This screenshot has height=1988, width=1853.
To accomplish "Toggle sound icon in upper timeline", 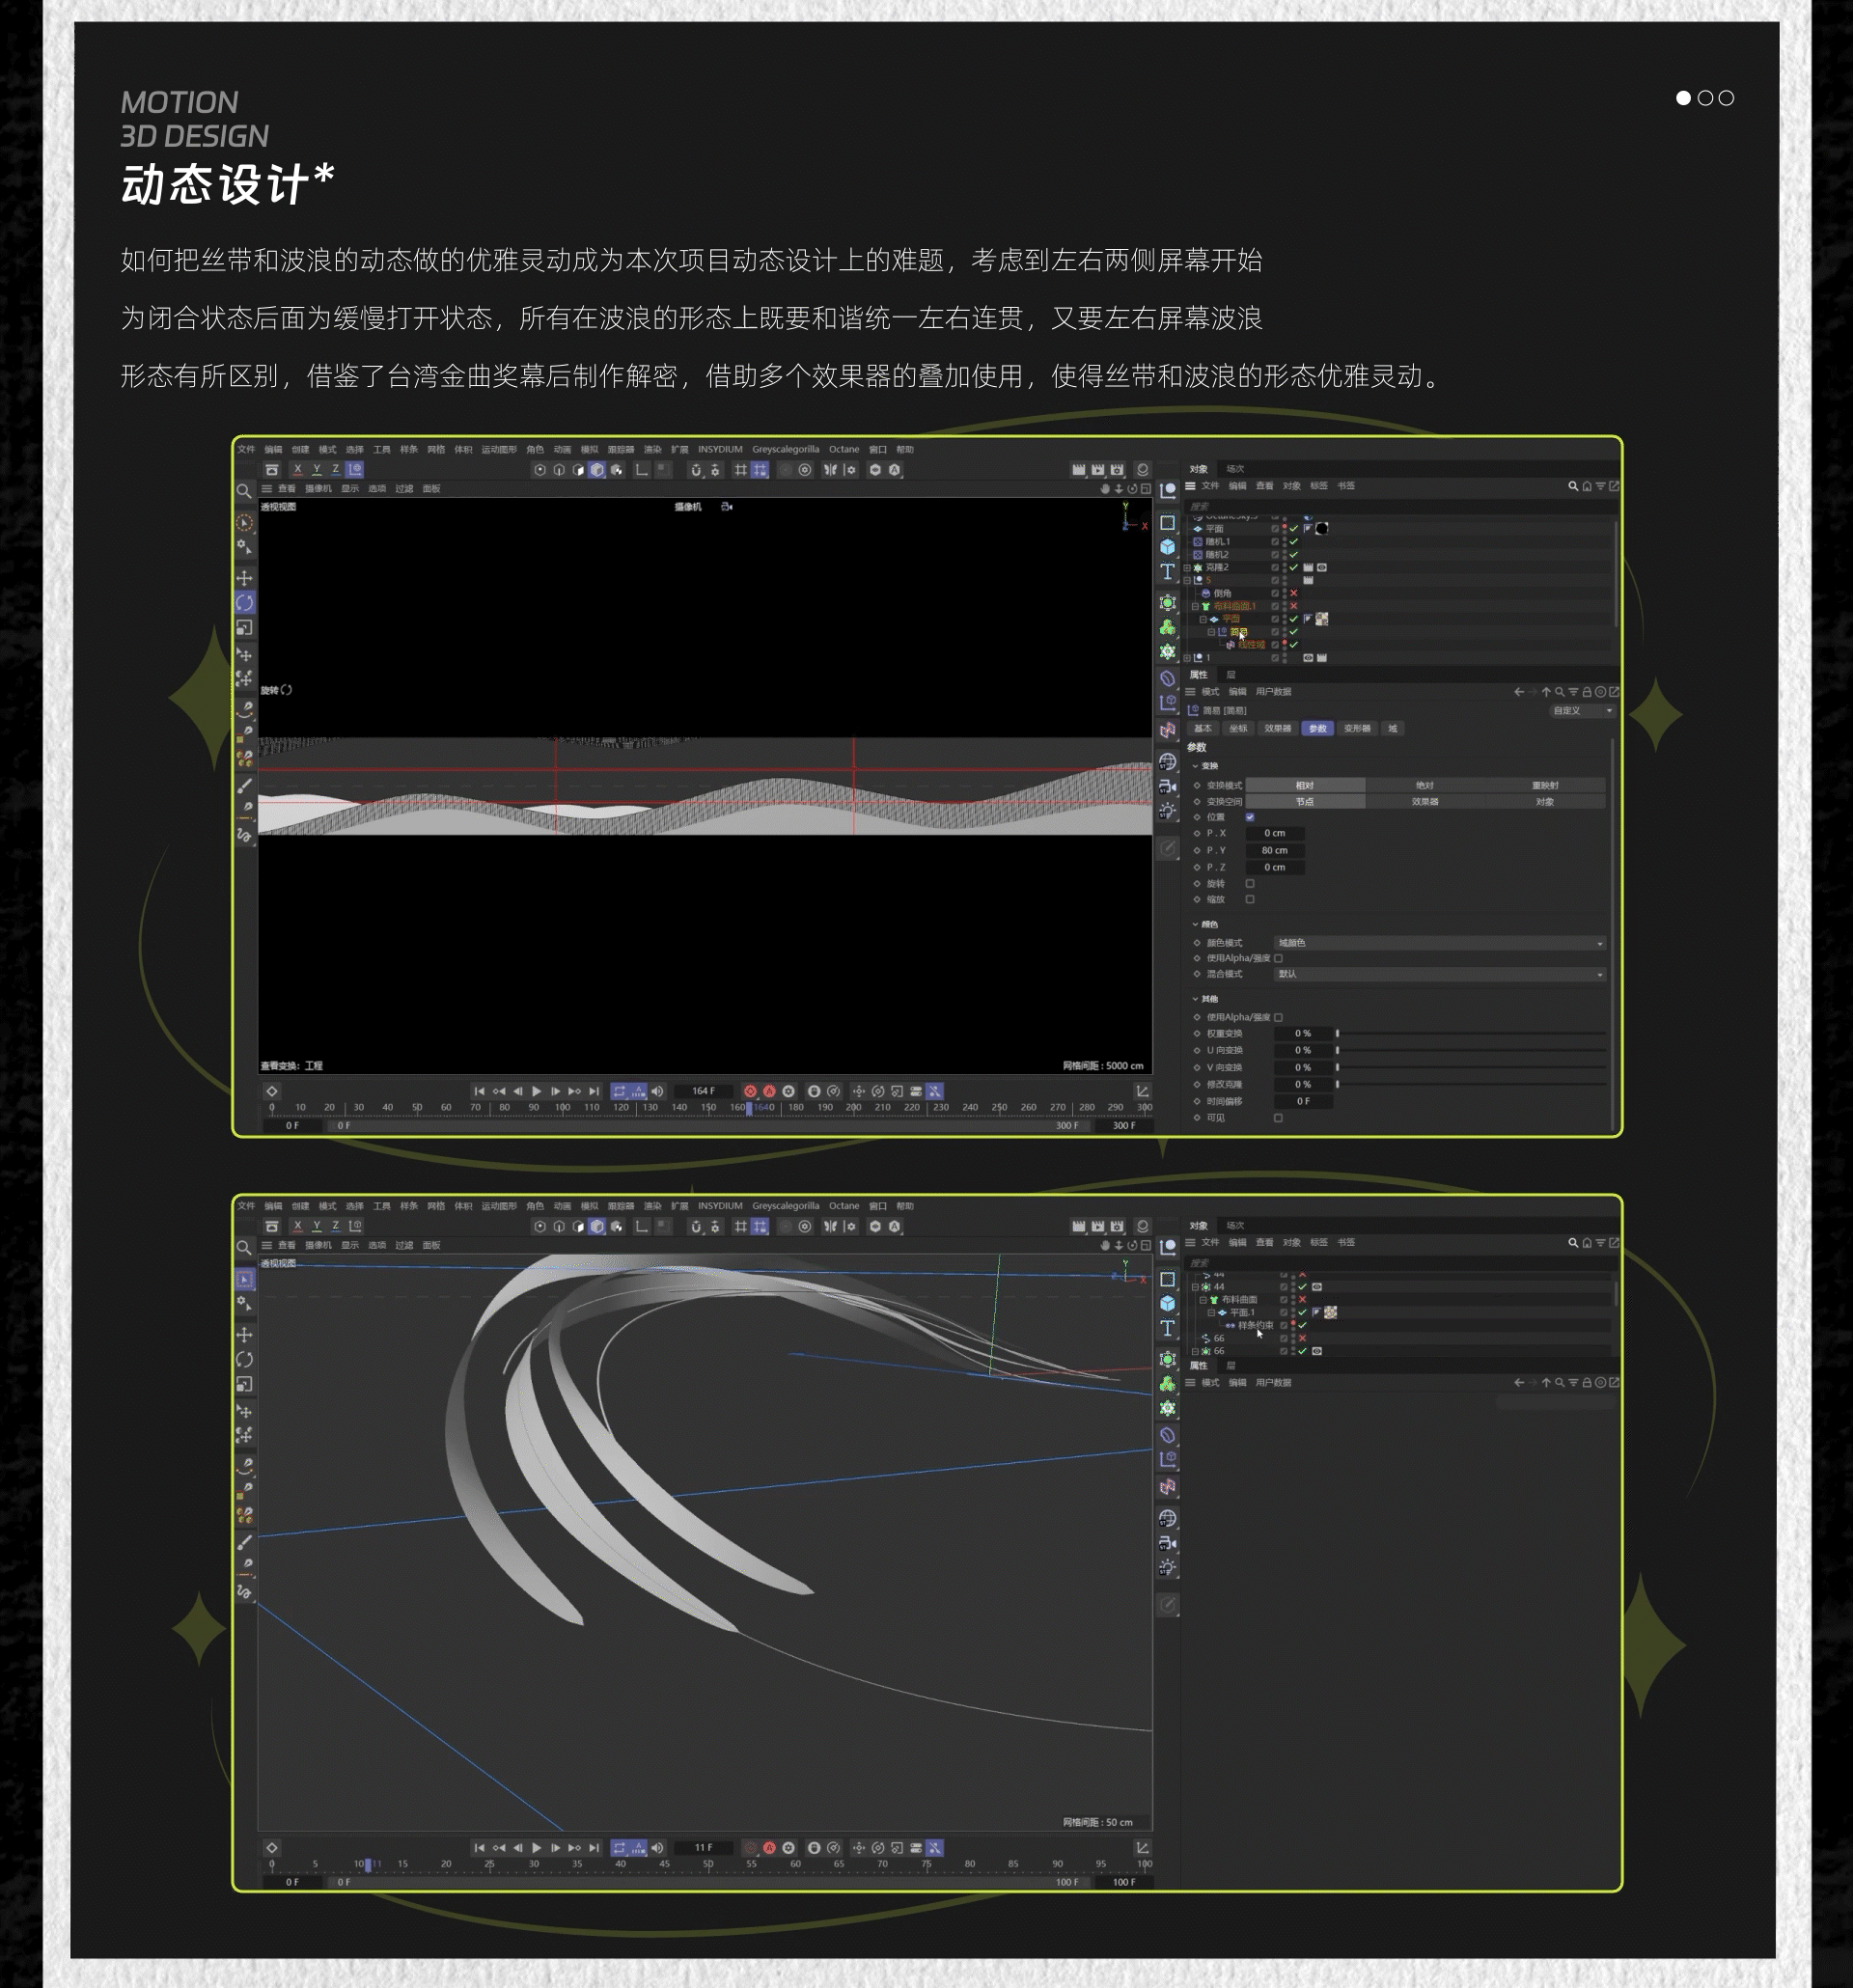I will tap(657, 1091).
